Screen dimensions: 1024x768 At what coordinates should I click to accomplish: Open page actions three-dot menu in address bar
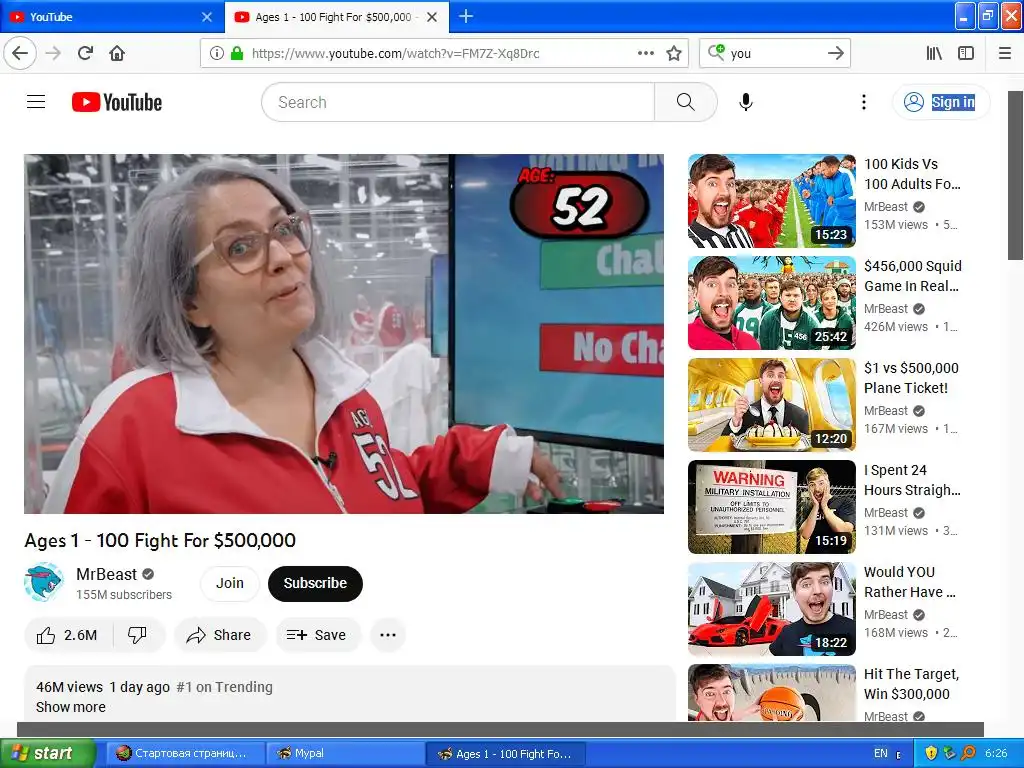pos(645,53)
